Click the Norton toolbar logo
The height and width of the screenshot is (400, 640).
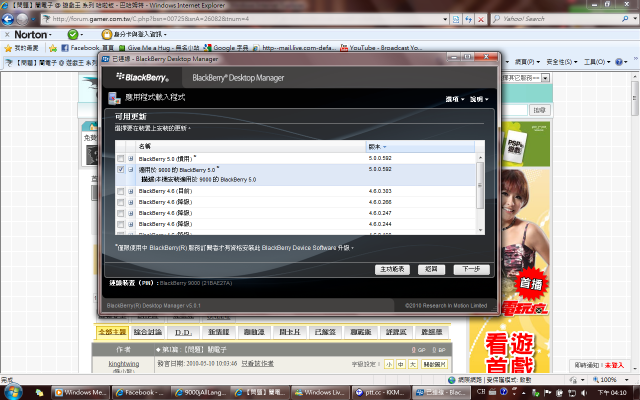(31, 35)
